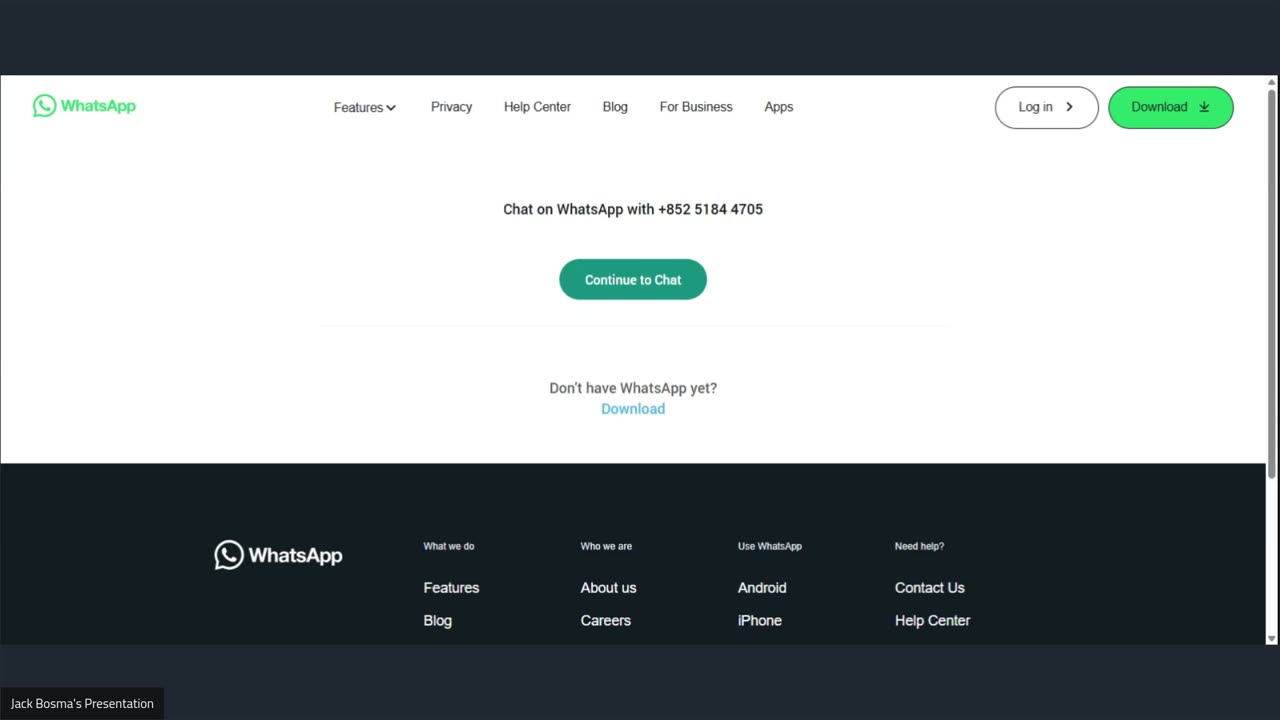This screenshot has width=1280, height=720.
Task: Click the WhatsApp logo in the header
Action: [84, 106]
